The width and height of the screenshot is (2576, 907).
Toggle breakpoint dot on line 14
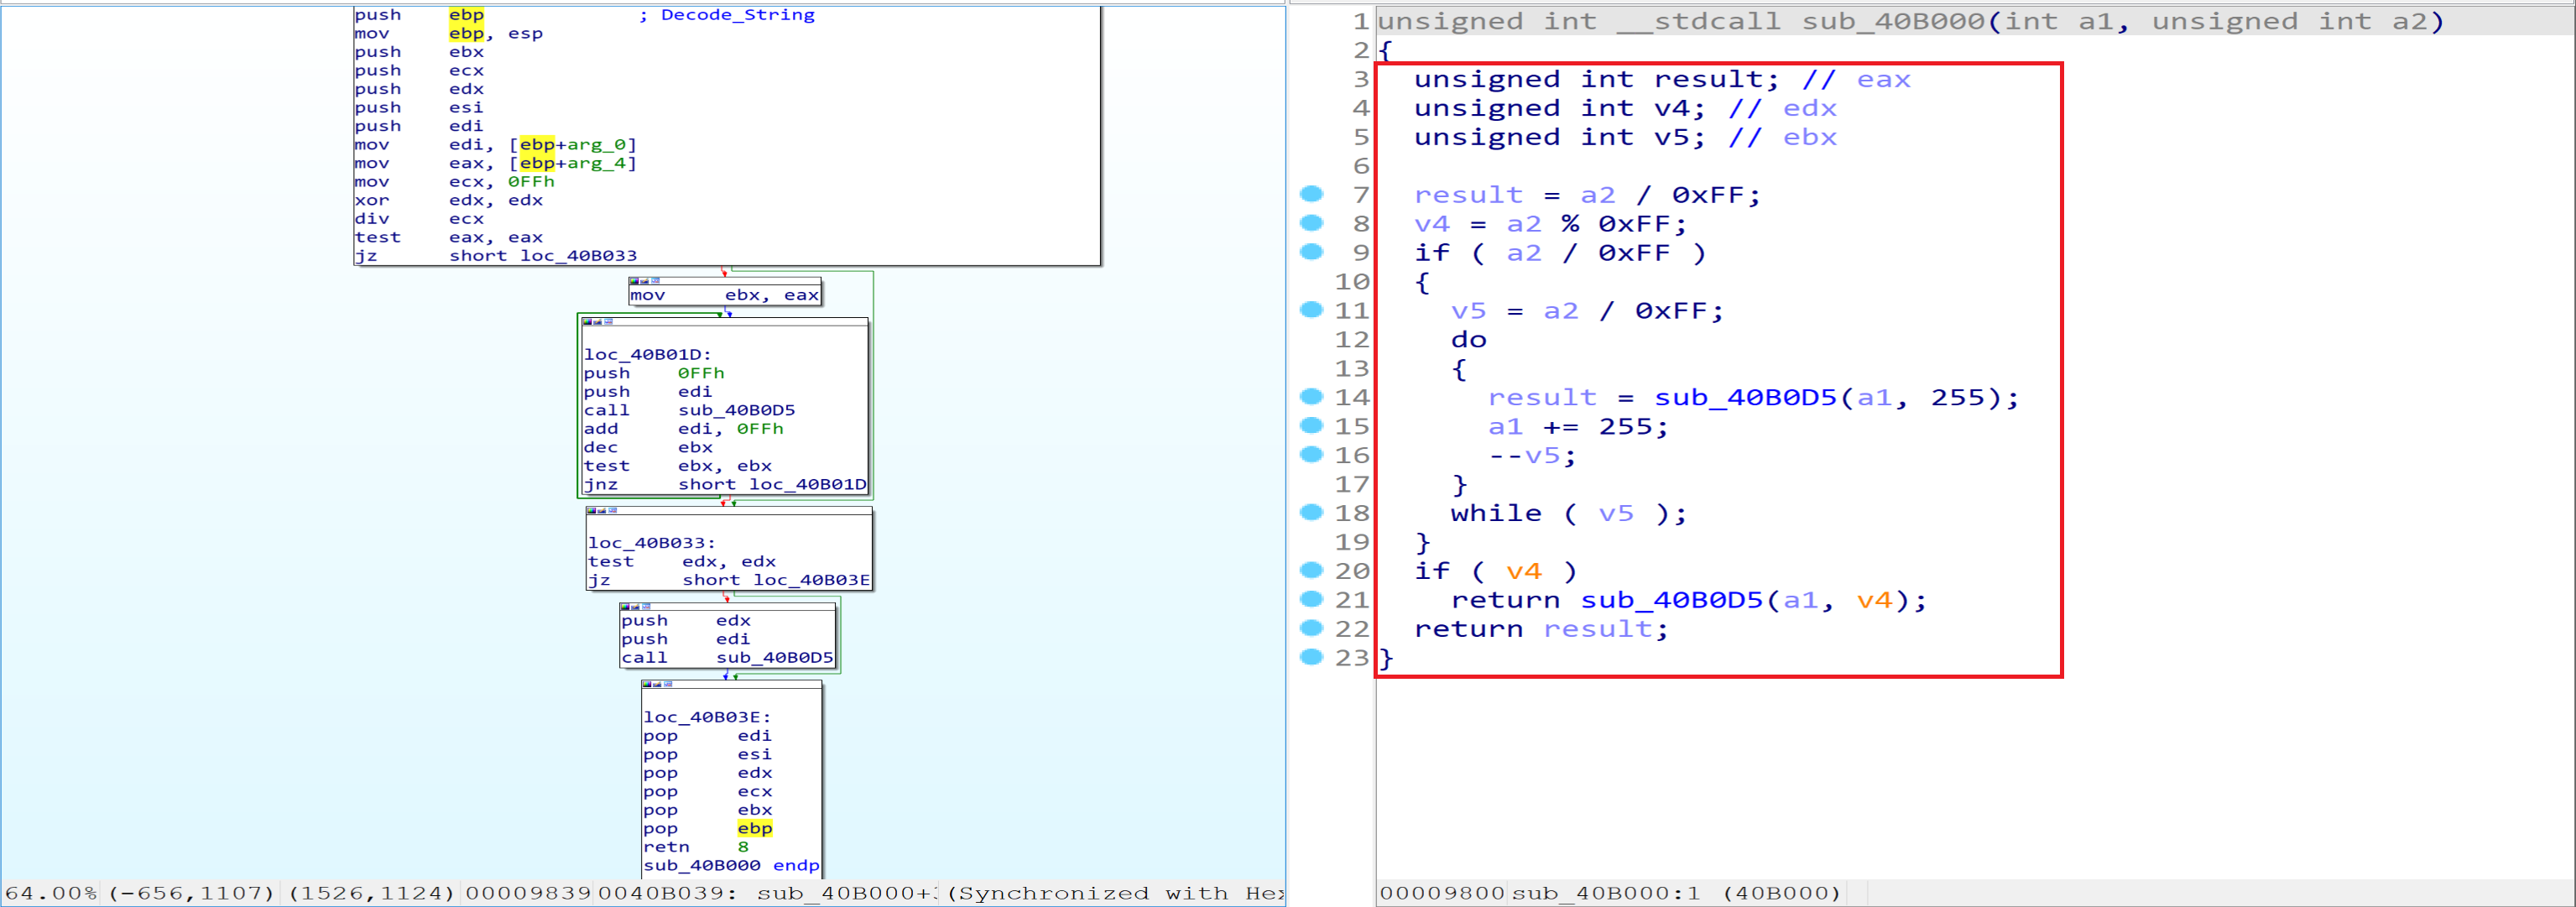(1311, 397)
